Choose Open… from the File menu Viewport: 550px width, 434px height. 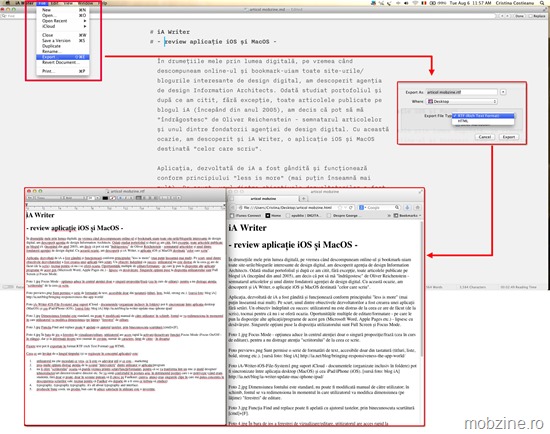pos(63,15)
